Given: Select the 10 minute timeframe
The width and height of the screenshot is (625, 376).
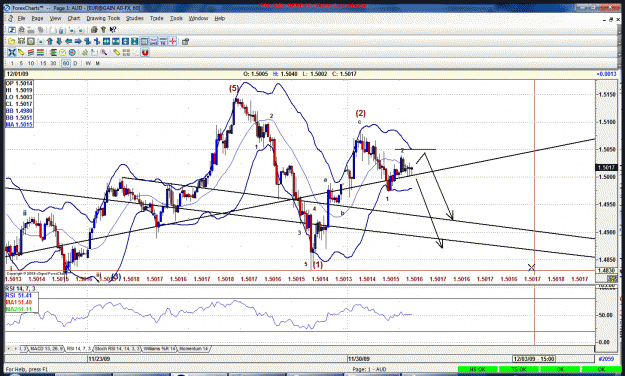Looking at the screenshot, I should [x=31, y=63].
